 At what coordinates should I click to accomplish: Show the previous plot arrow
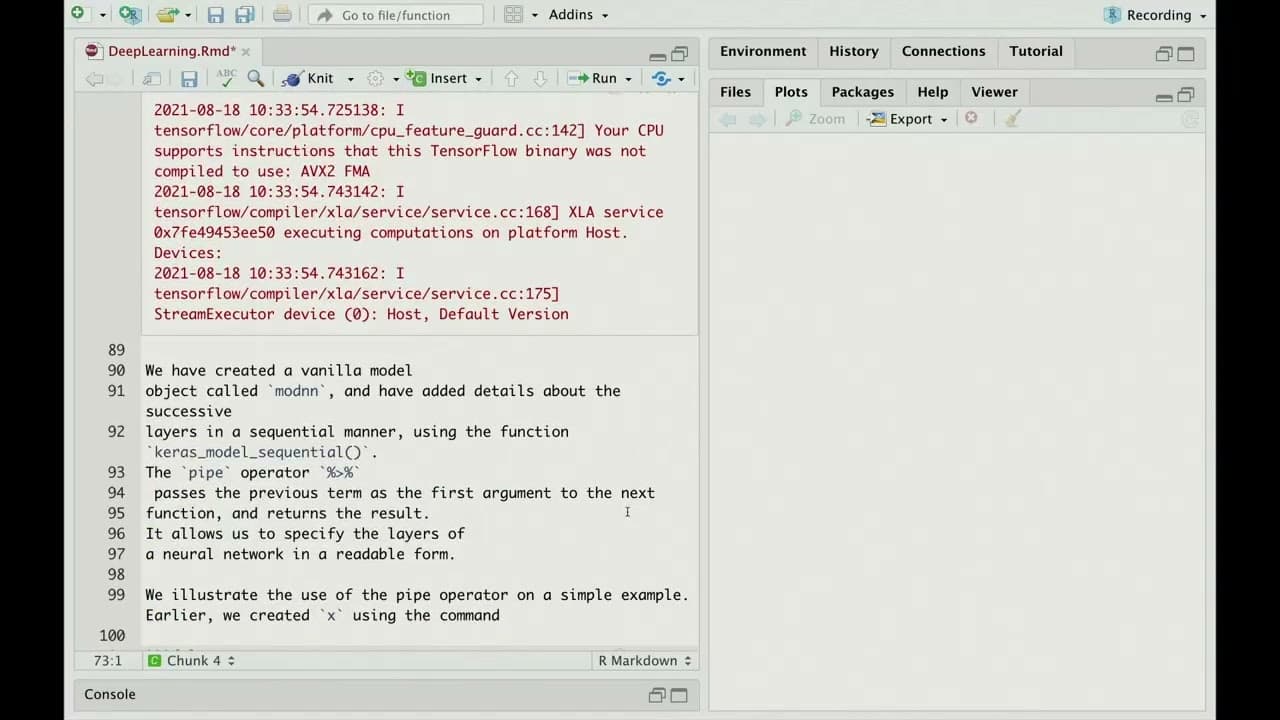728,119
